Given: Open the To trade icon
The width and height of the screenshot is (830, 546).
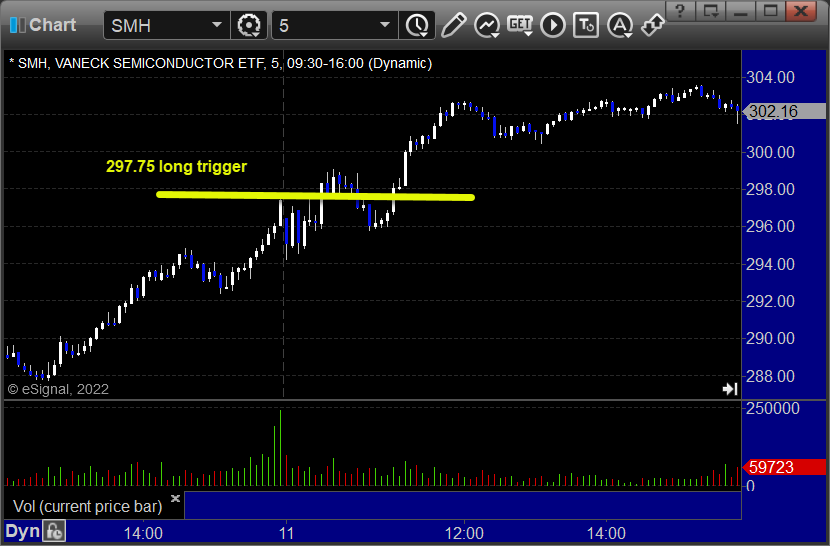Looking at the screenshot, I should (x=586, y=25).
